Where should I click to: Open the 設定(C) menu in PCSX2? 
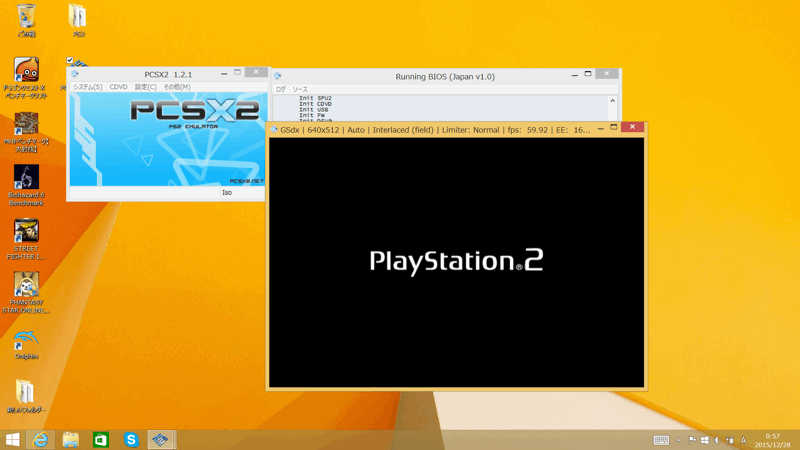[x=146, y=87]
